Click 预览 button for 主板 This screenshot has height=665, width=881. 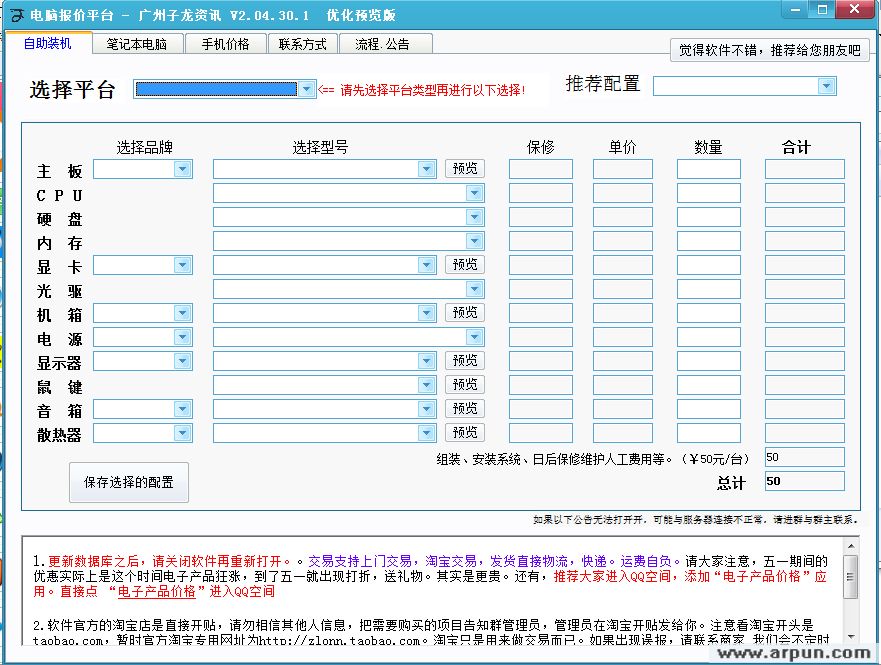(465, 168)
